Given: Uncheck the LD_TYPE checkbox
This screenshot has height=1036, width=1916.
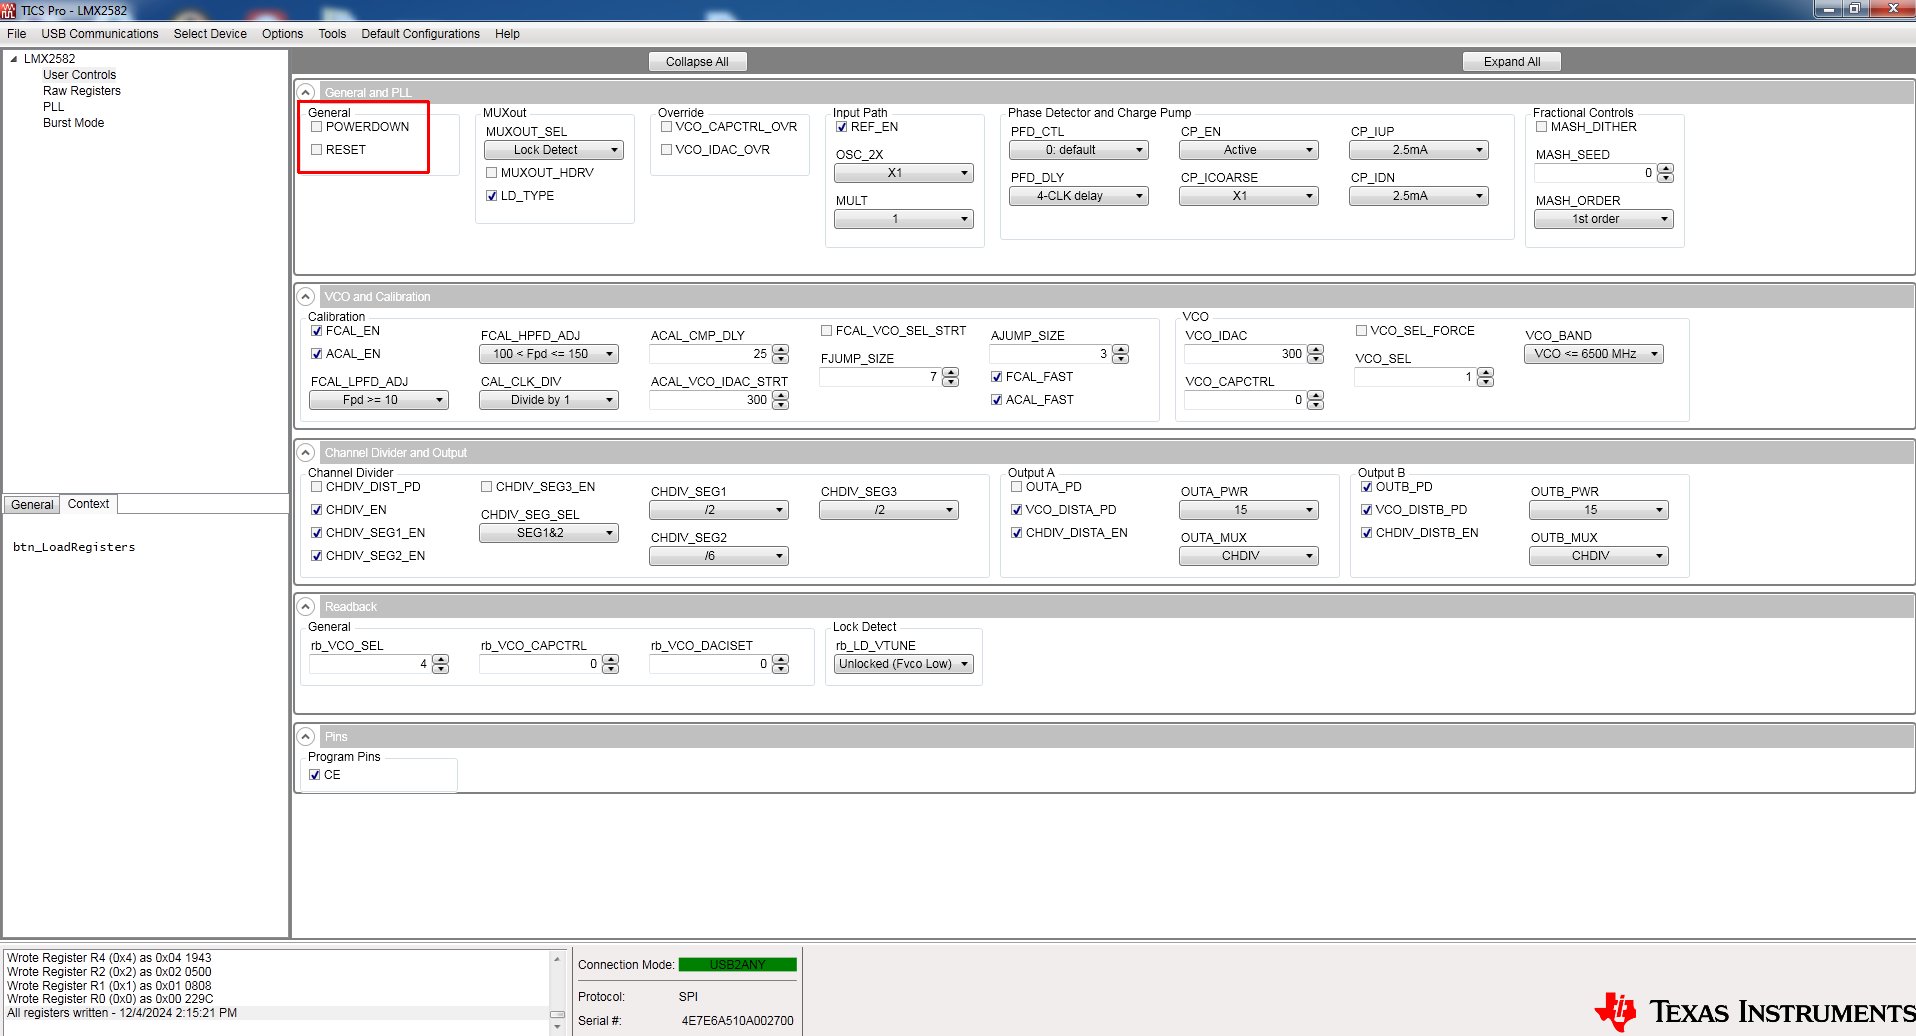Looking at the screenshot, I should click(491, 196).
